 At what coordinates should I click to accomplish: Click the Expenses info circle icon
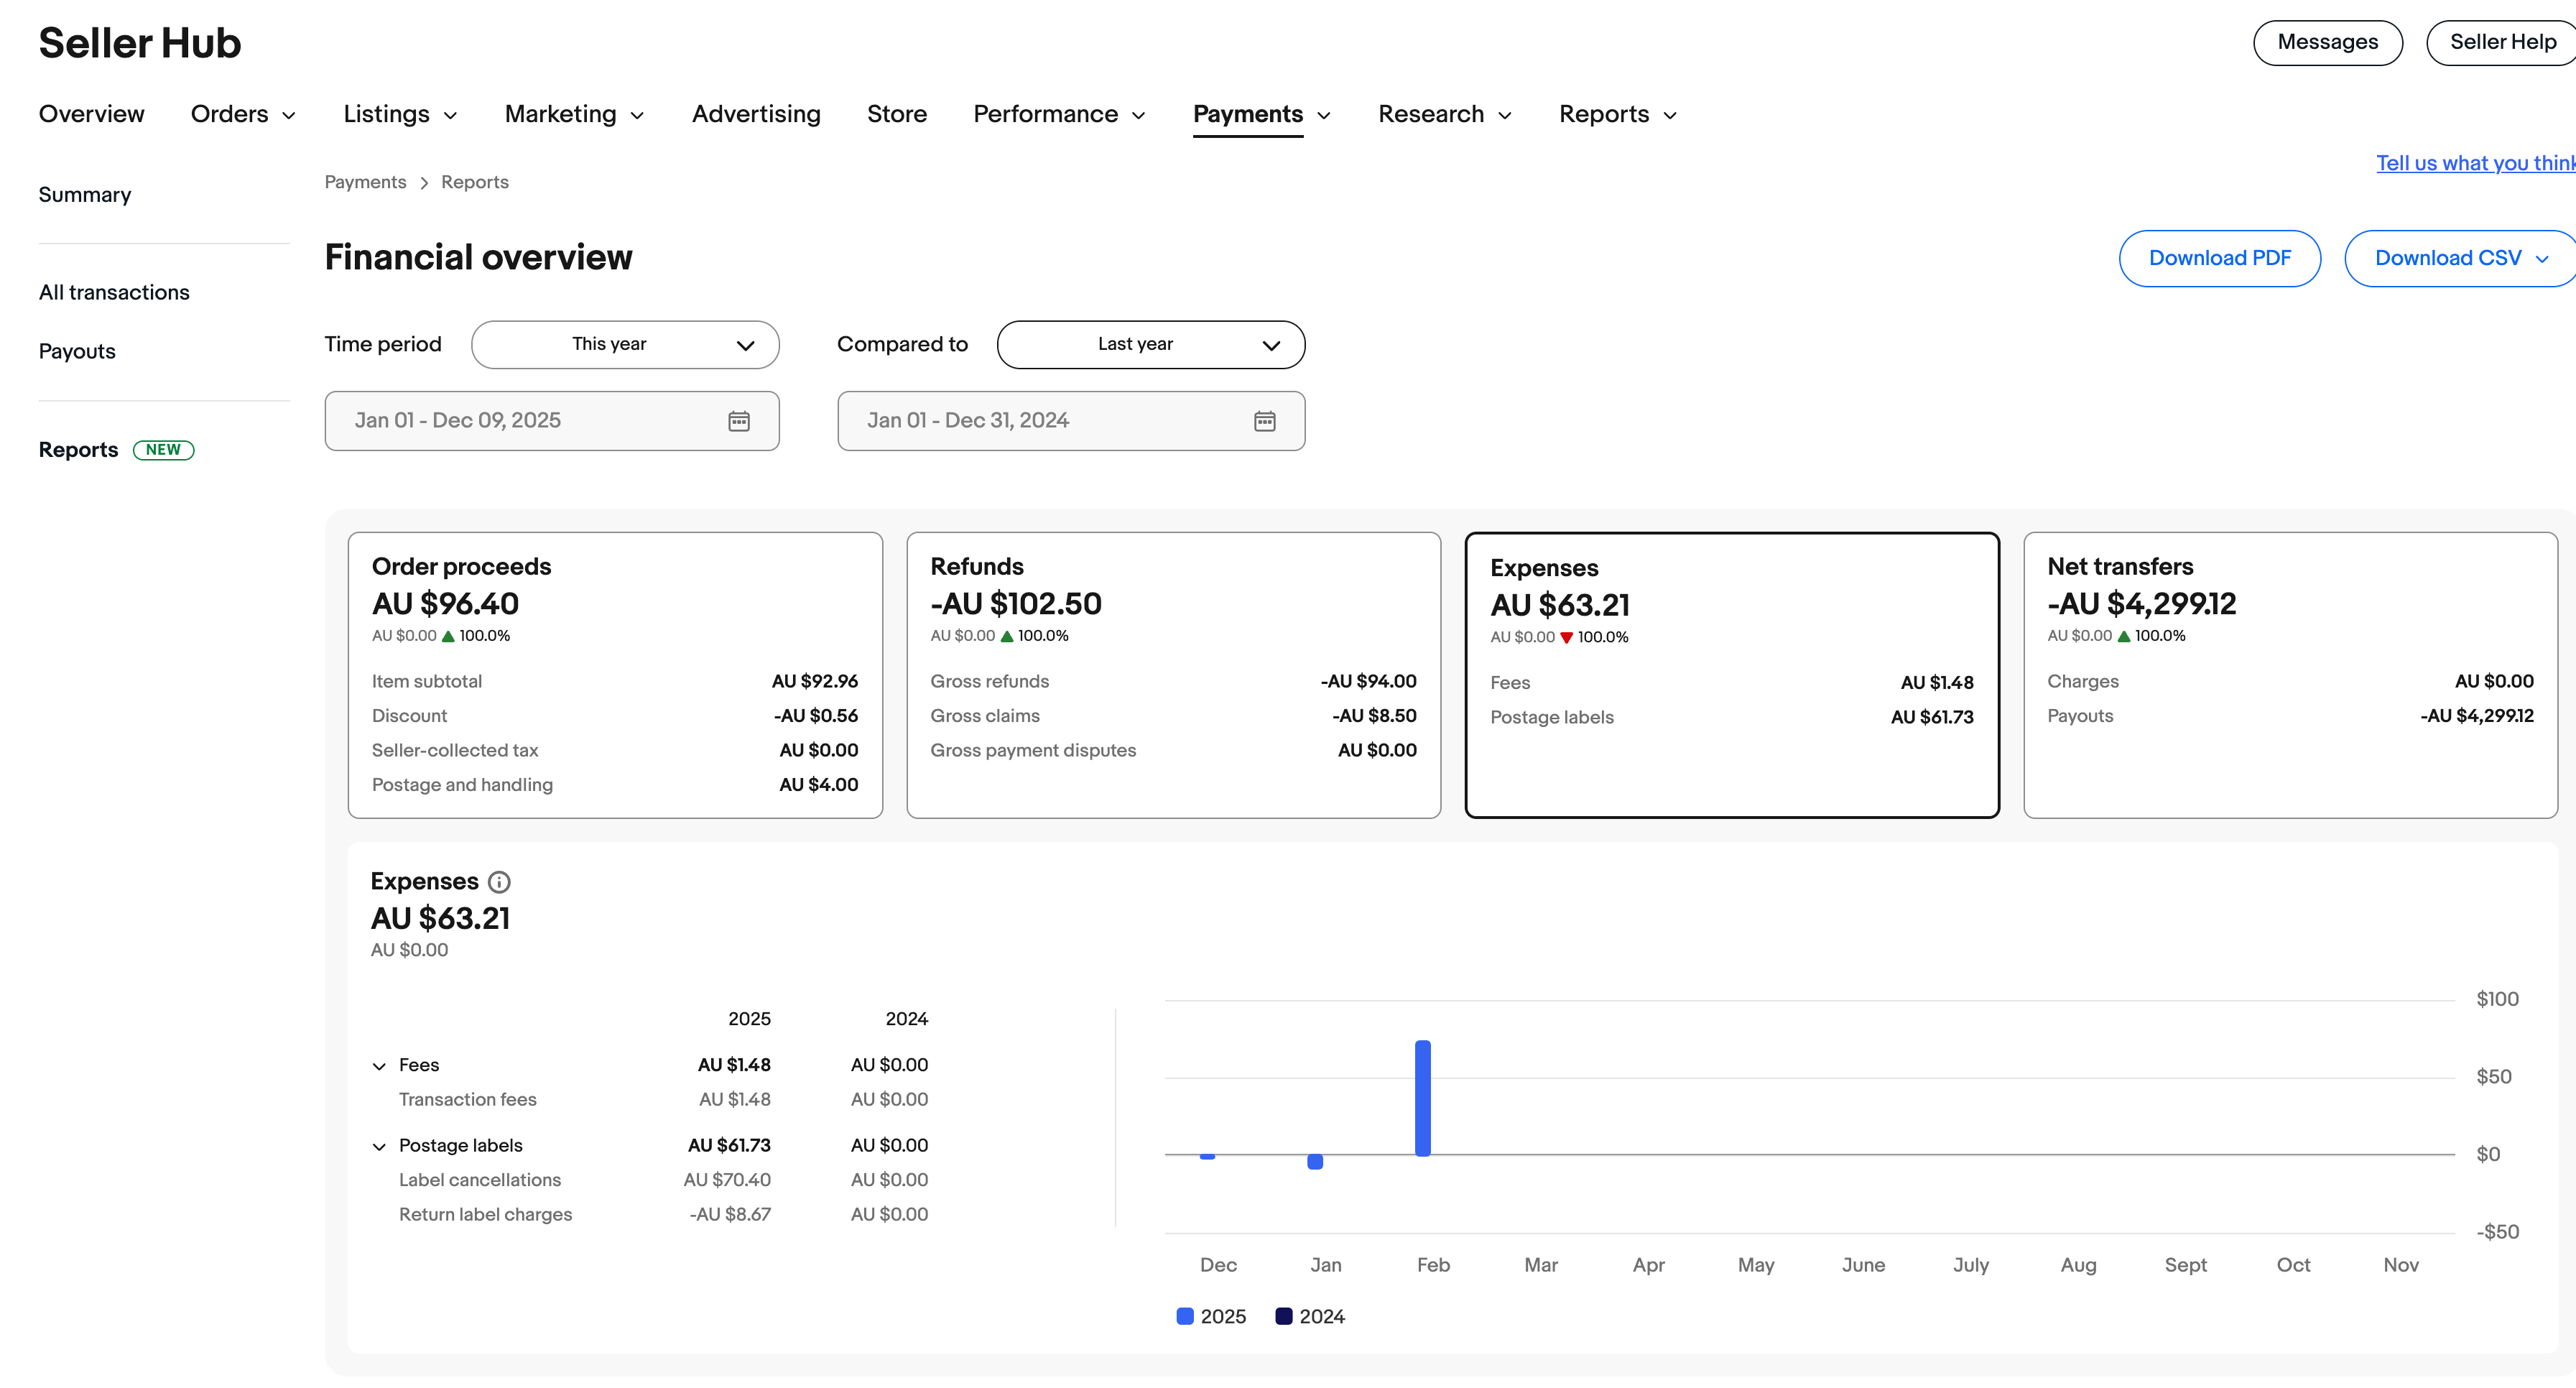click(499, 882)
